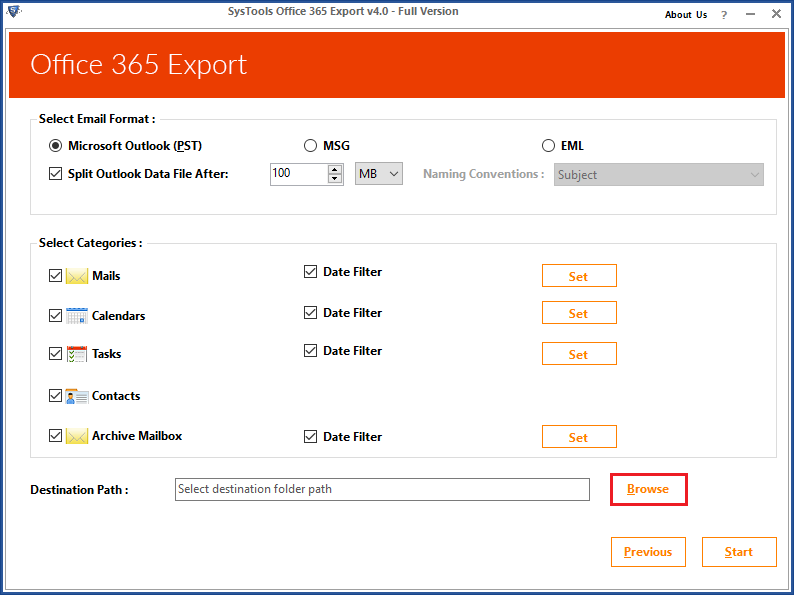Image resolution: width=794 pixels, height=595 pixels.
Task: Disable Date Filter for Mails
Action: pos(310,272)
